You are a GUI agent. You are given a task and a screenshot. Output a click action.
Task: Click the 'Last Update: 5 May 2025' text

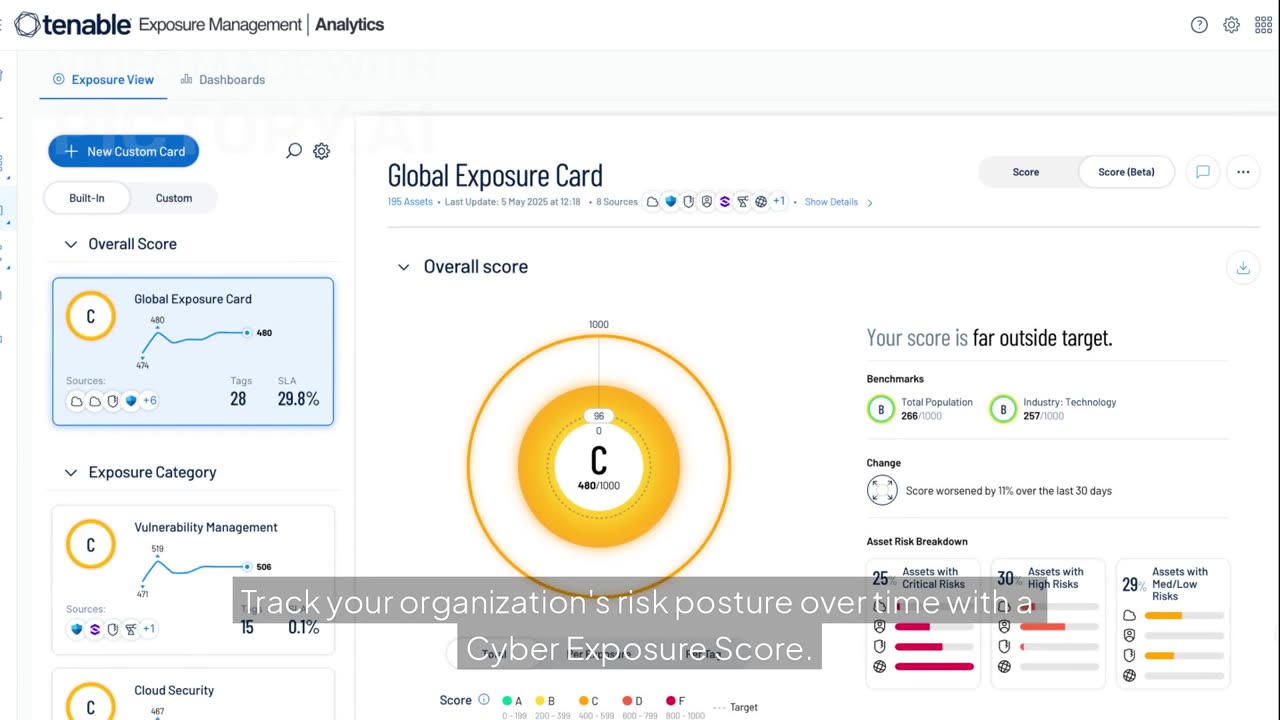[513, 202]
